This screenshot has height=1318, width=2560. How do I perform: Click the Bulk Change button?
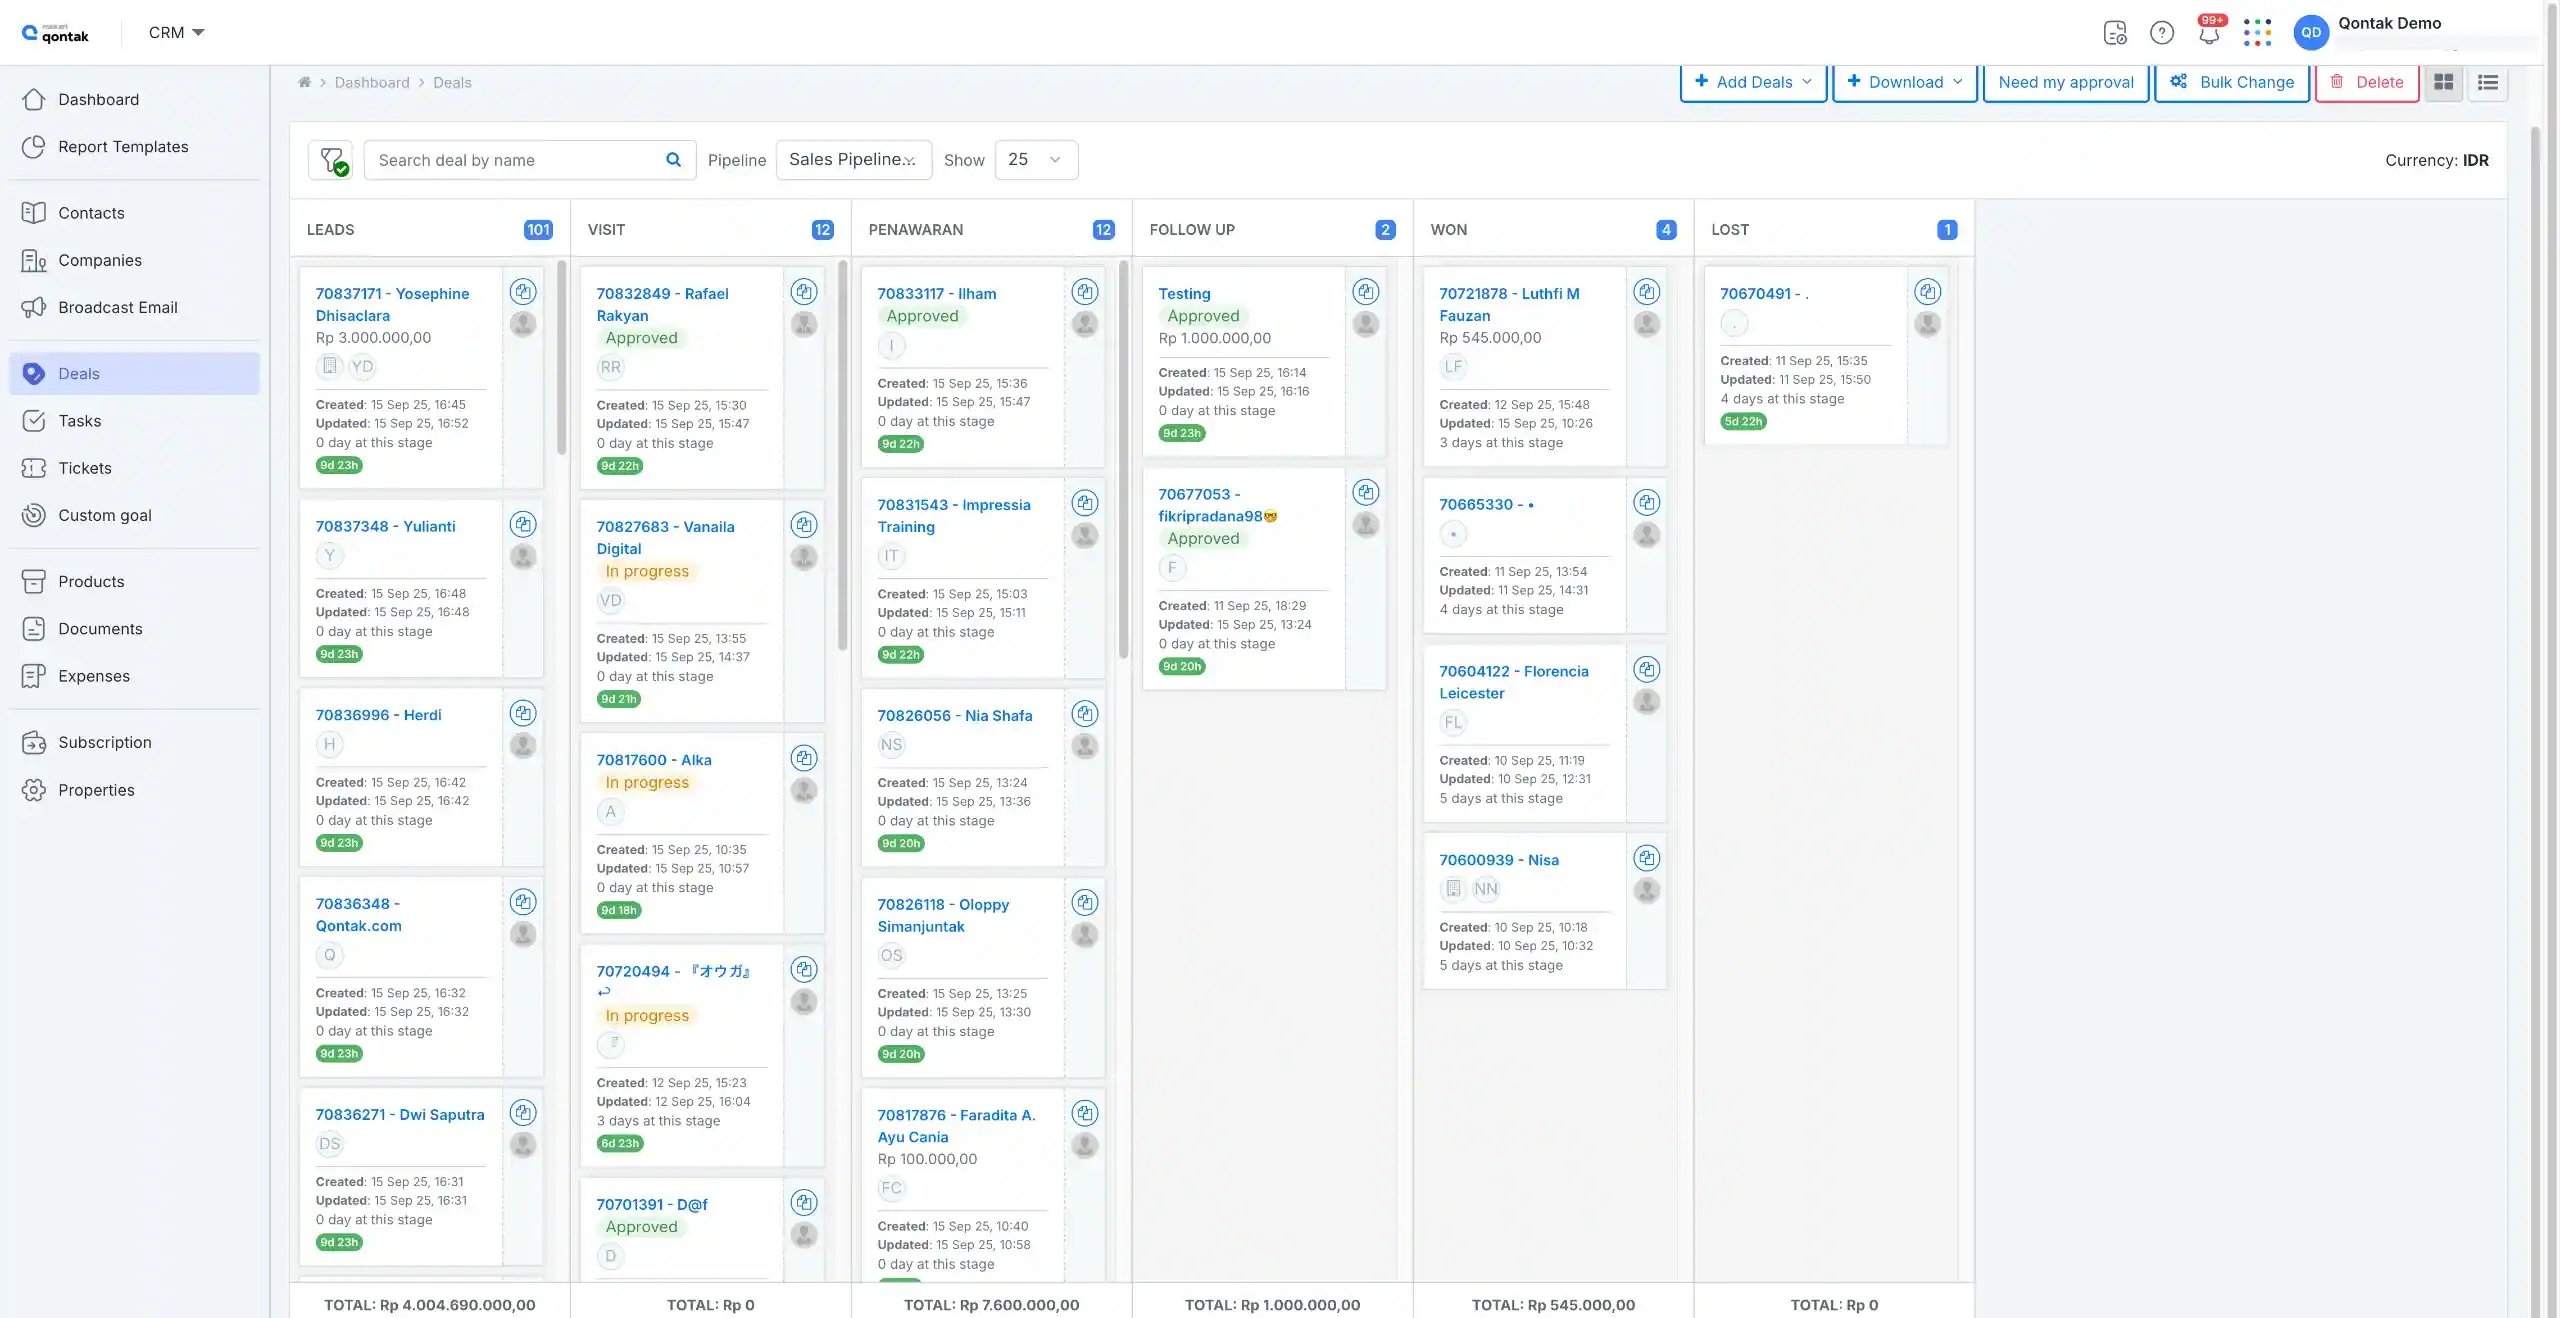tap(2231, 82)
